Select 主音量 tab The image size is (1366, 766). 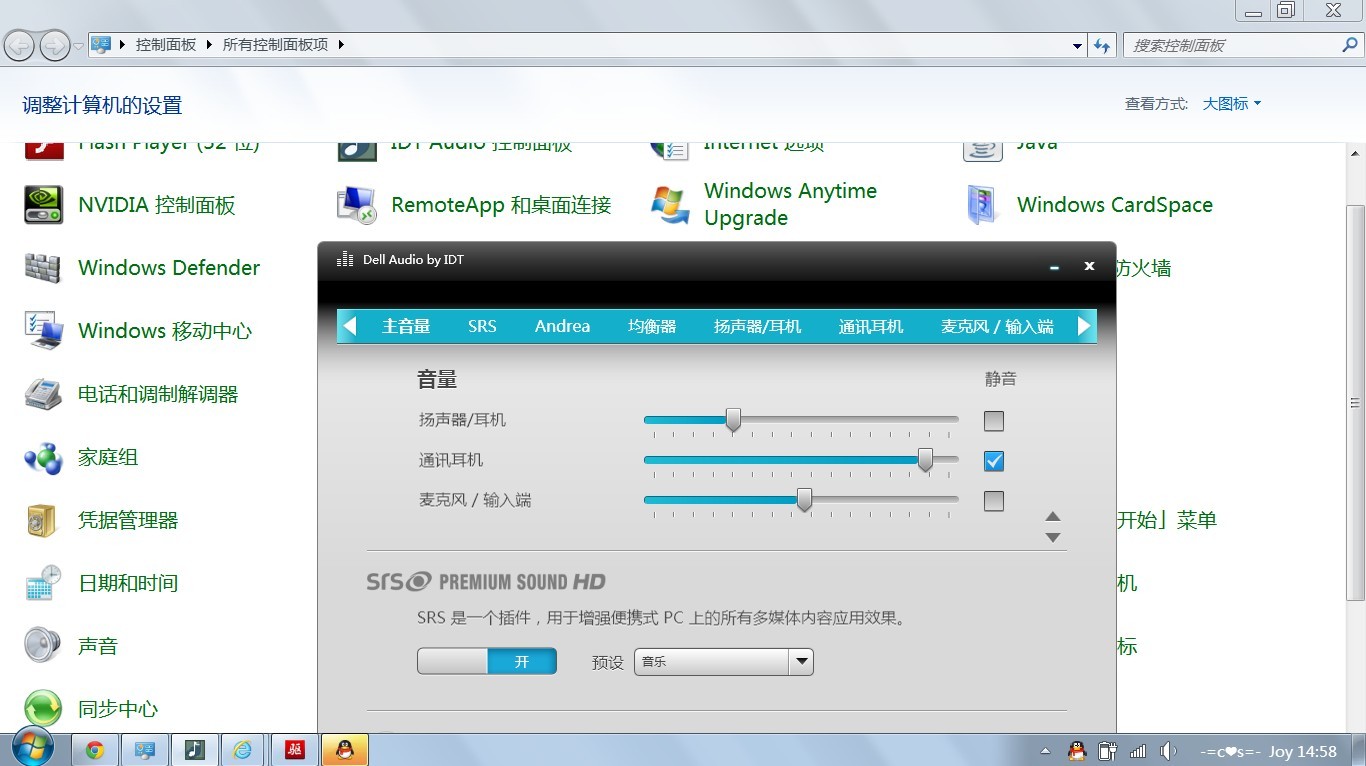tap(406, 326)
